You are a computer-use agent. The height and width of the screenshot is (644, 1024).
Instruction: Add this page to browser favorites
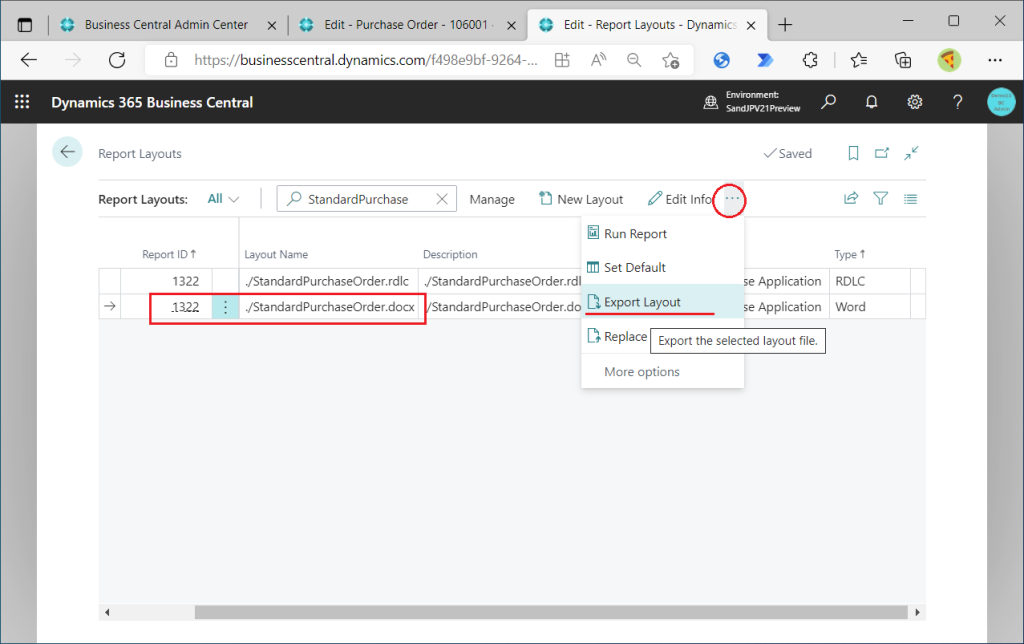click(x=671, y=60)
